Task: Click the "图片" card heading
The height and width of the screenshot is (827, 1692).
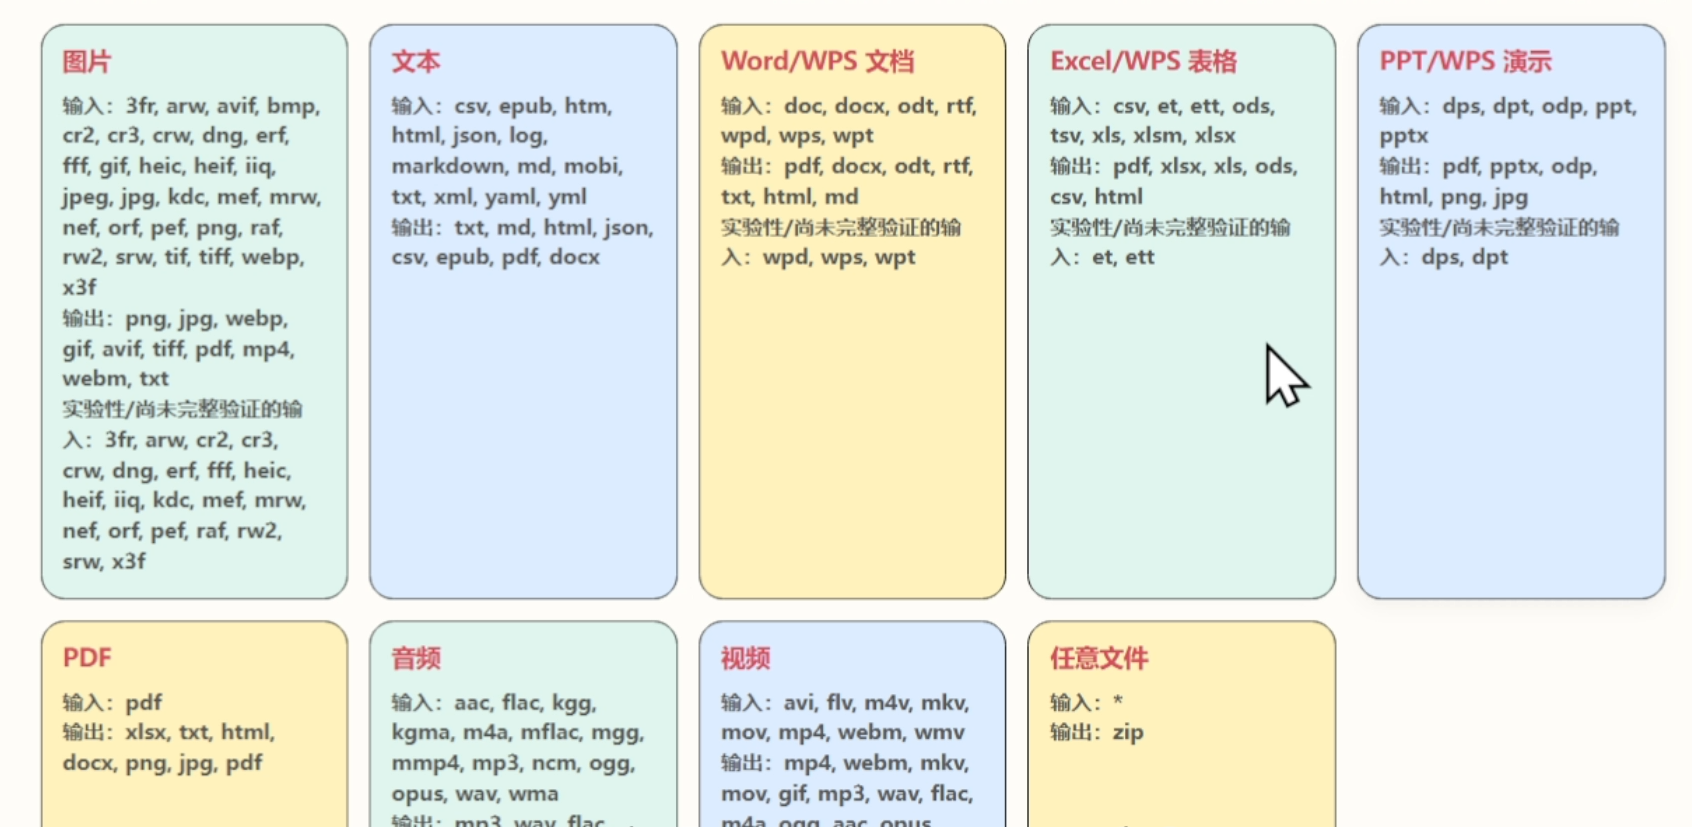Action: (x=87, y=62)
